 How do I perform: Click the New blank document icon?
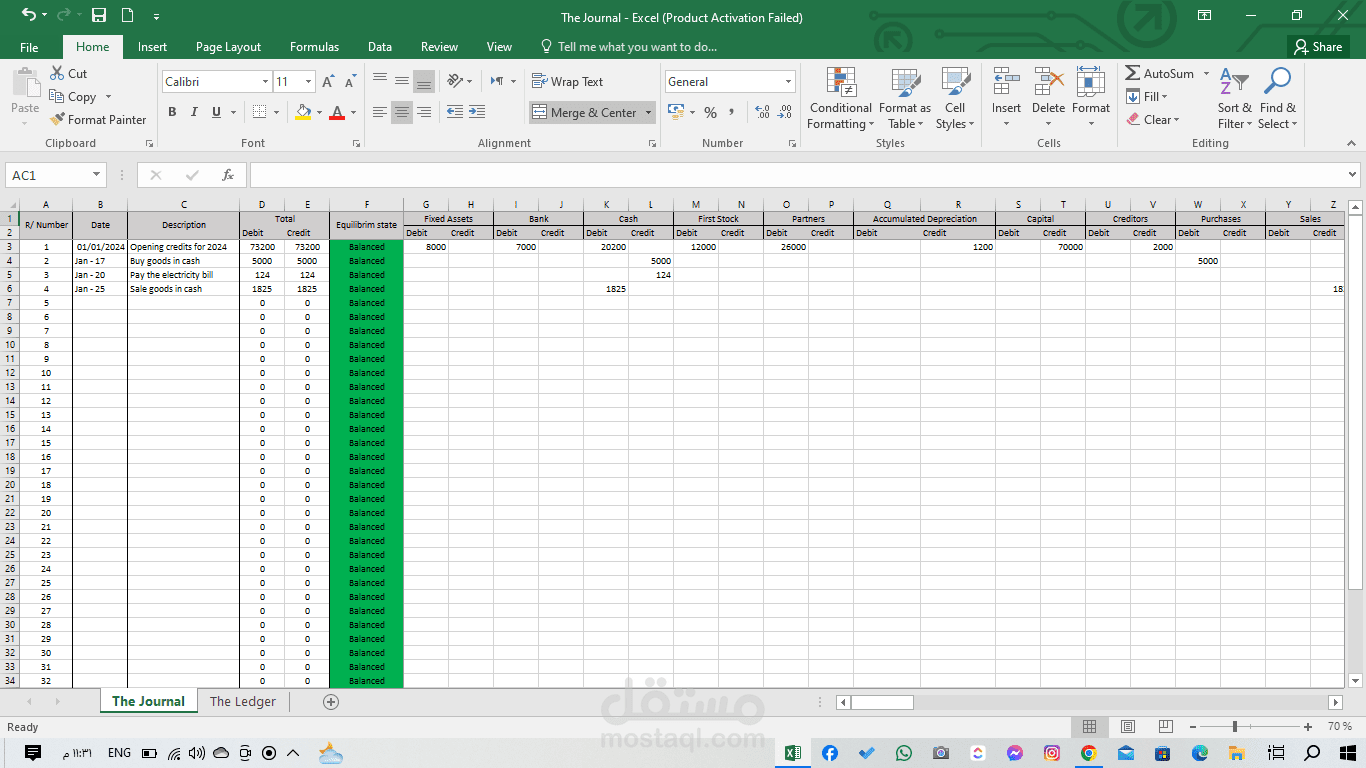[127, 15]
